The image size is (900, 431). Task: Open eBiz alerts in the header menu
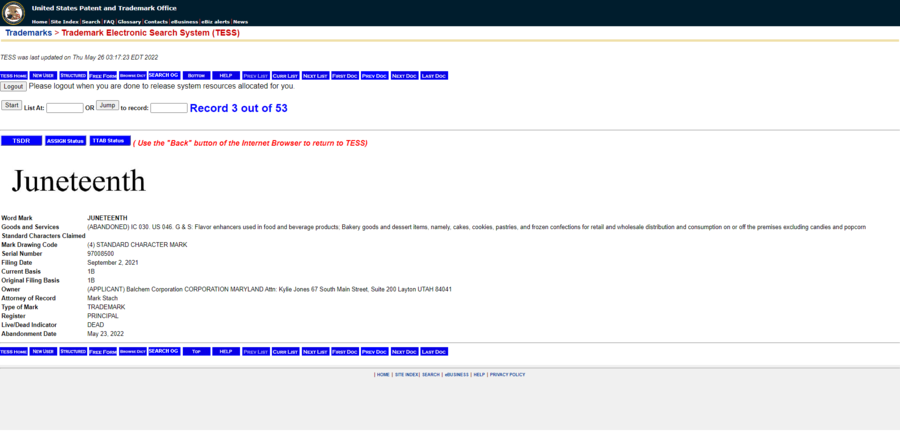(x=215, y=22)
